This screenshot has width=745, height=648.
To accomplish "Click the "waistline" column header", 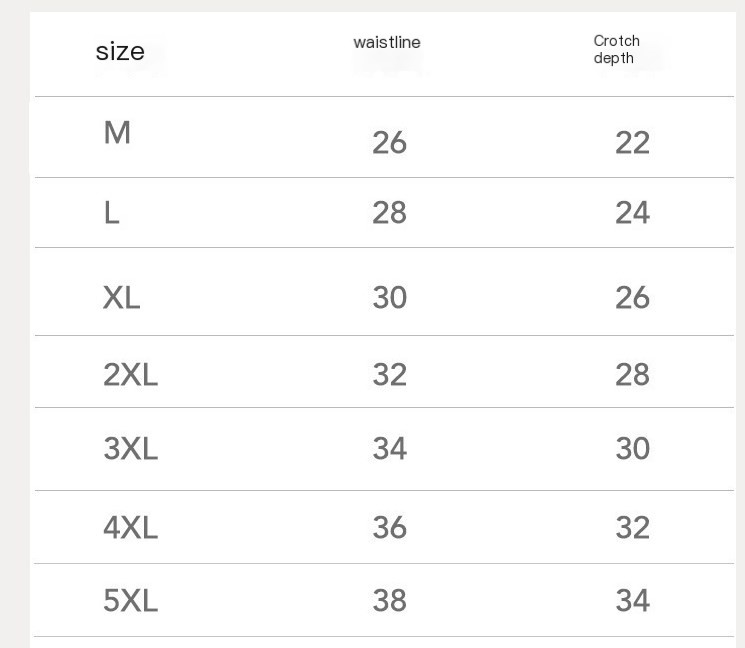I will click(387, 43).
